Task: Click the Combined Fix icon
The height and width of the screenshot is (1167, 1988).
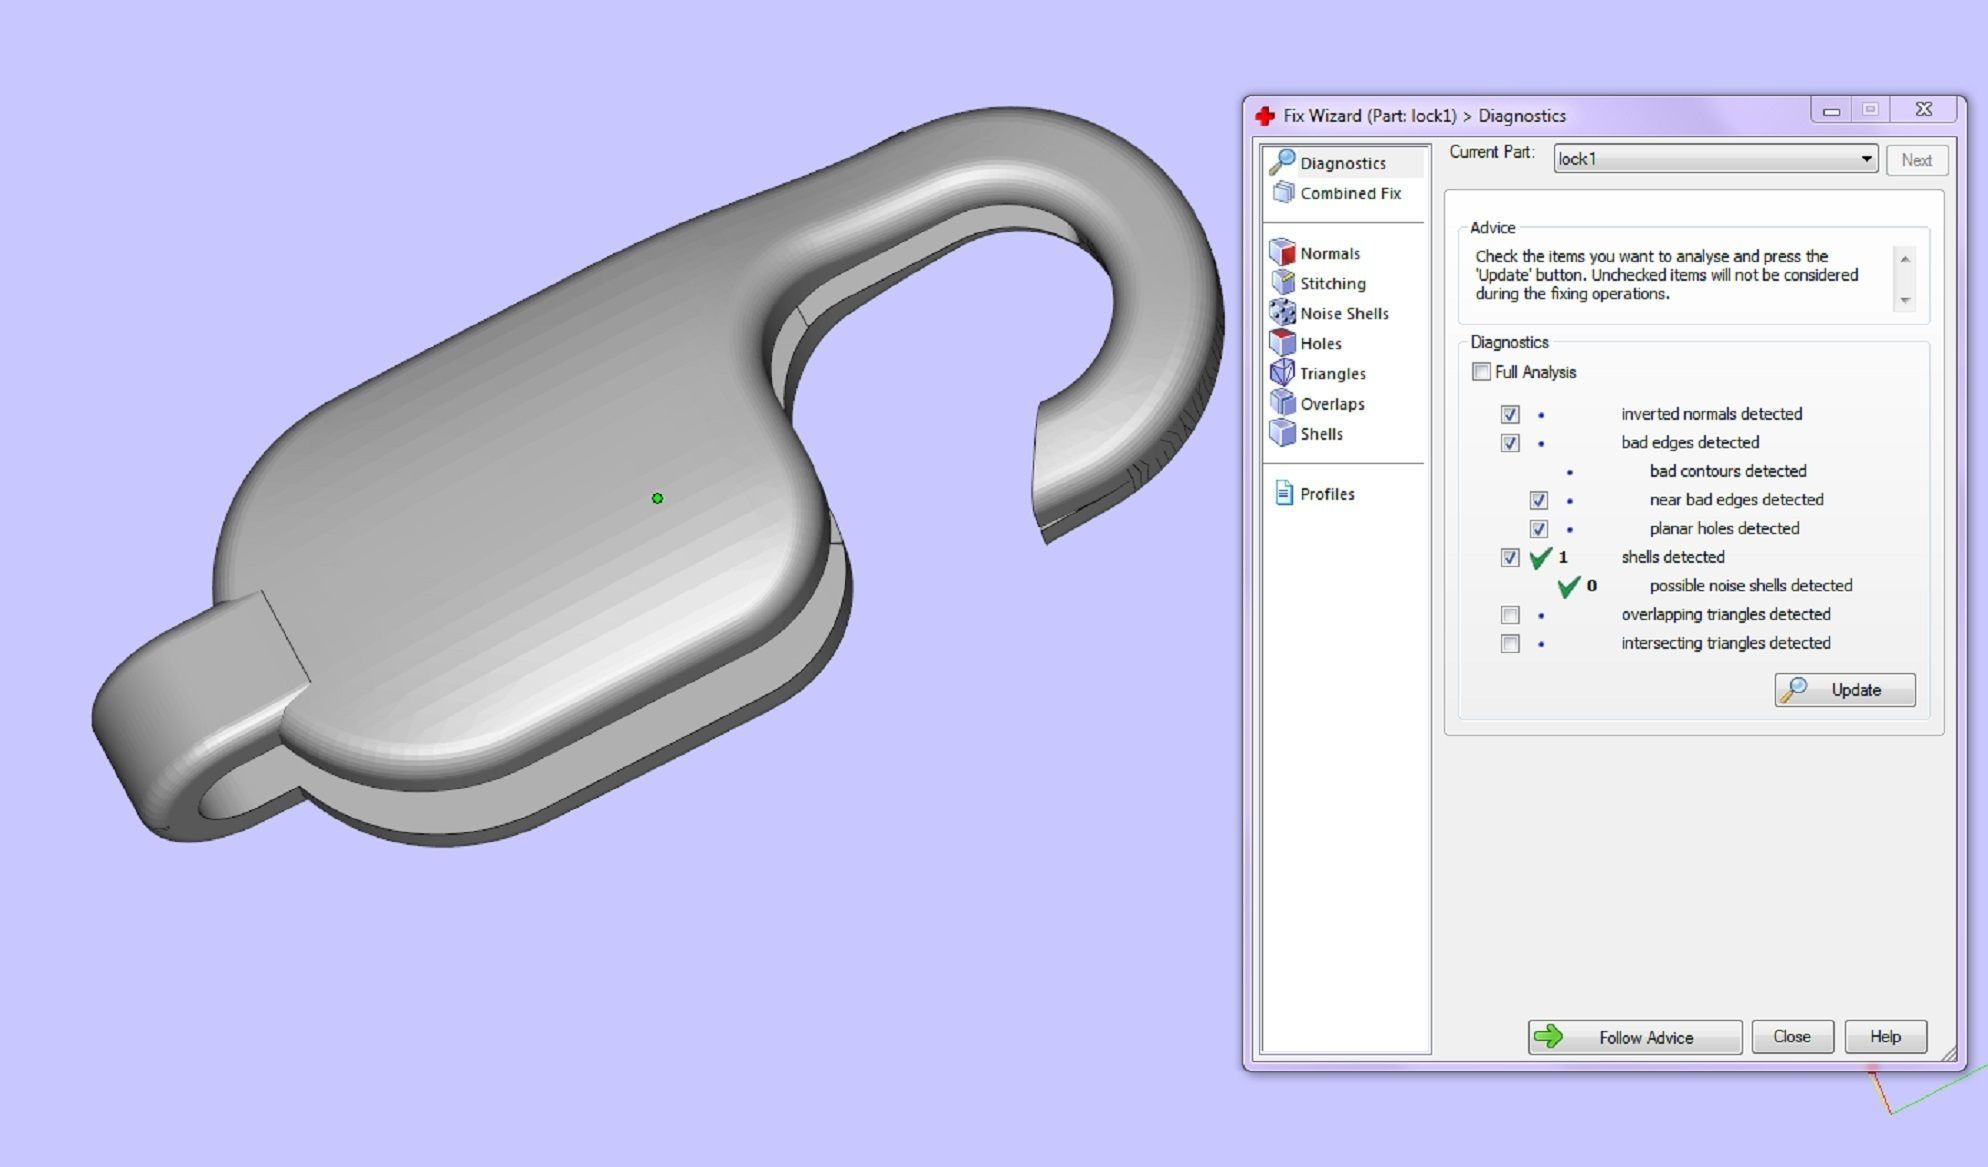Action: tap(1283, 192)
